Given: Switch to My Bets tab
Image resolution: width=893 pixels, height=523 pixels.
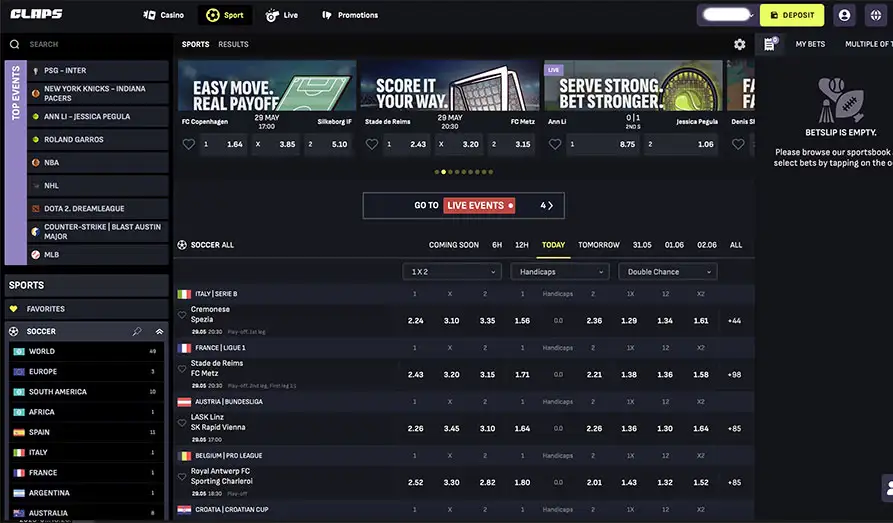Looking at the screenshot, I should (x=810, y=44).
